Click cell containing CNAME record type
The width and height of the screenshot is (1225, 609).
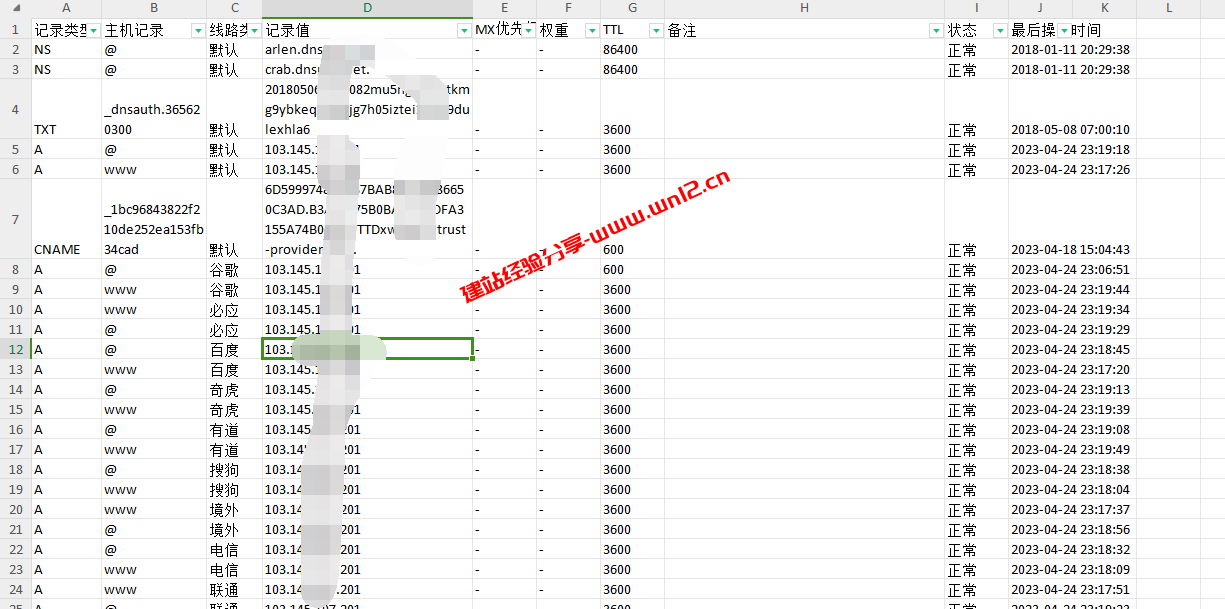click(57, 250)
